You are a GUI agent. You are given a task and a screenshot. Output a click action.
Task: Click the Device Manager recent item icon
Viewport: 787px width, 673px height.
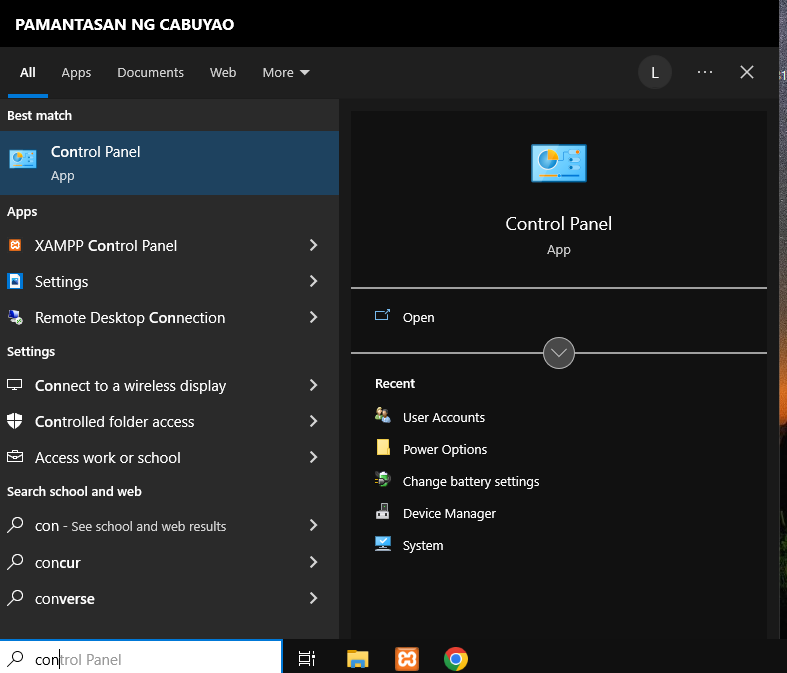[382, 511]
